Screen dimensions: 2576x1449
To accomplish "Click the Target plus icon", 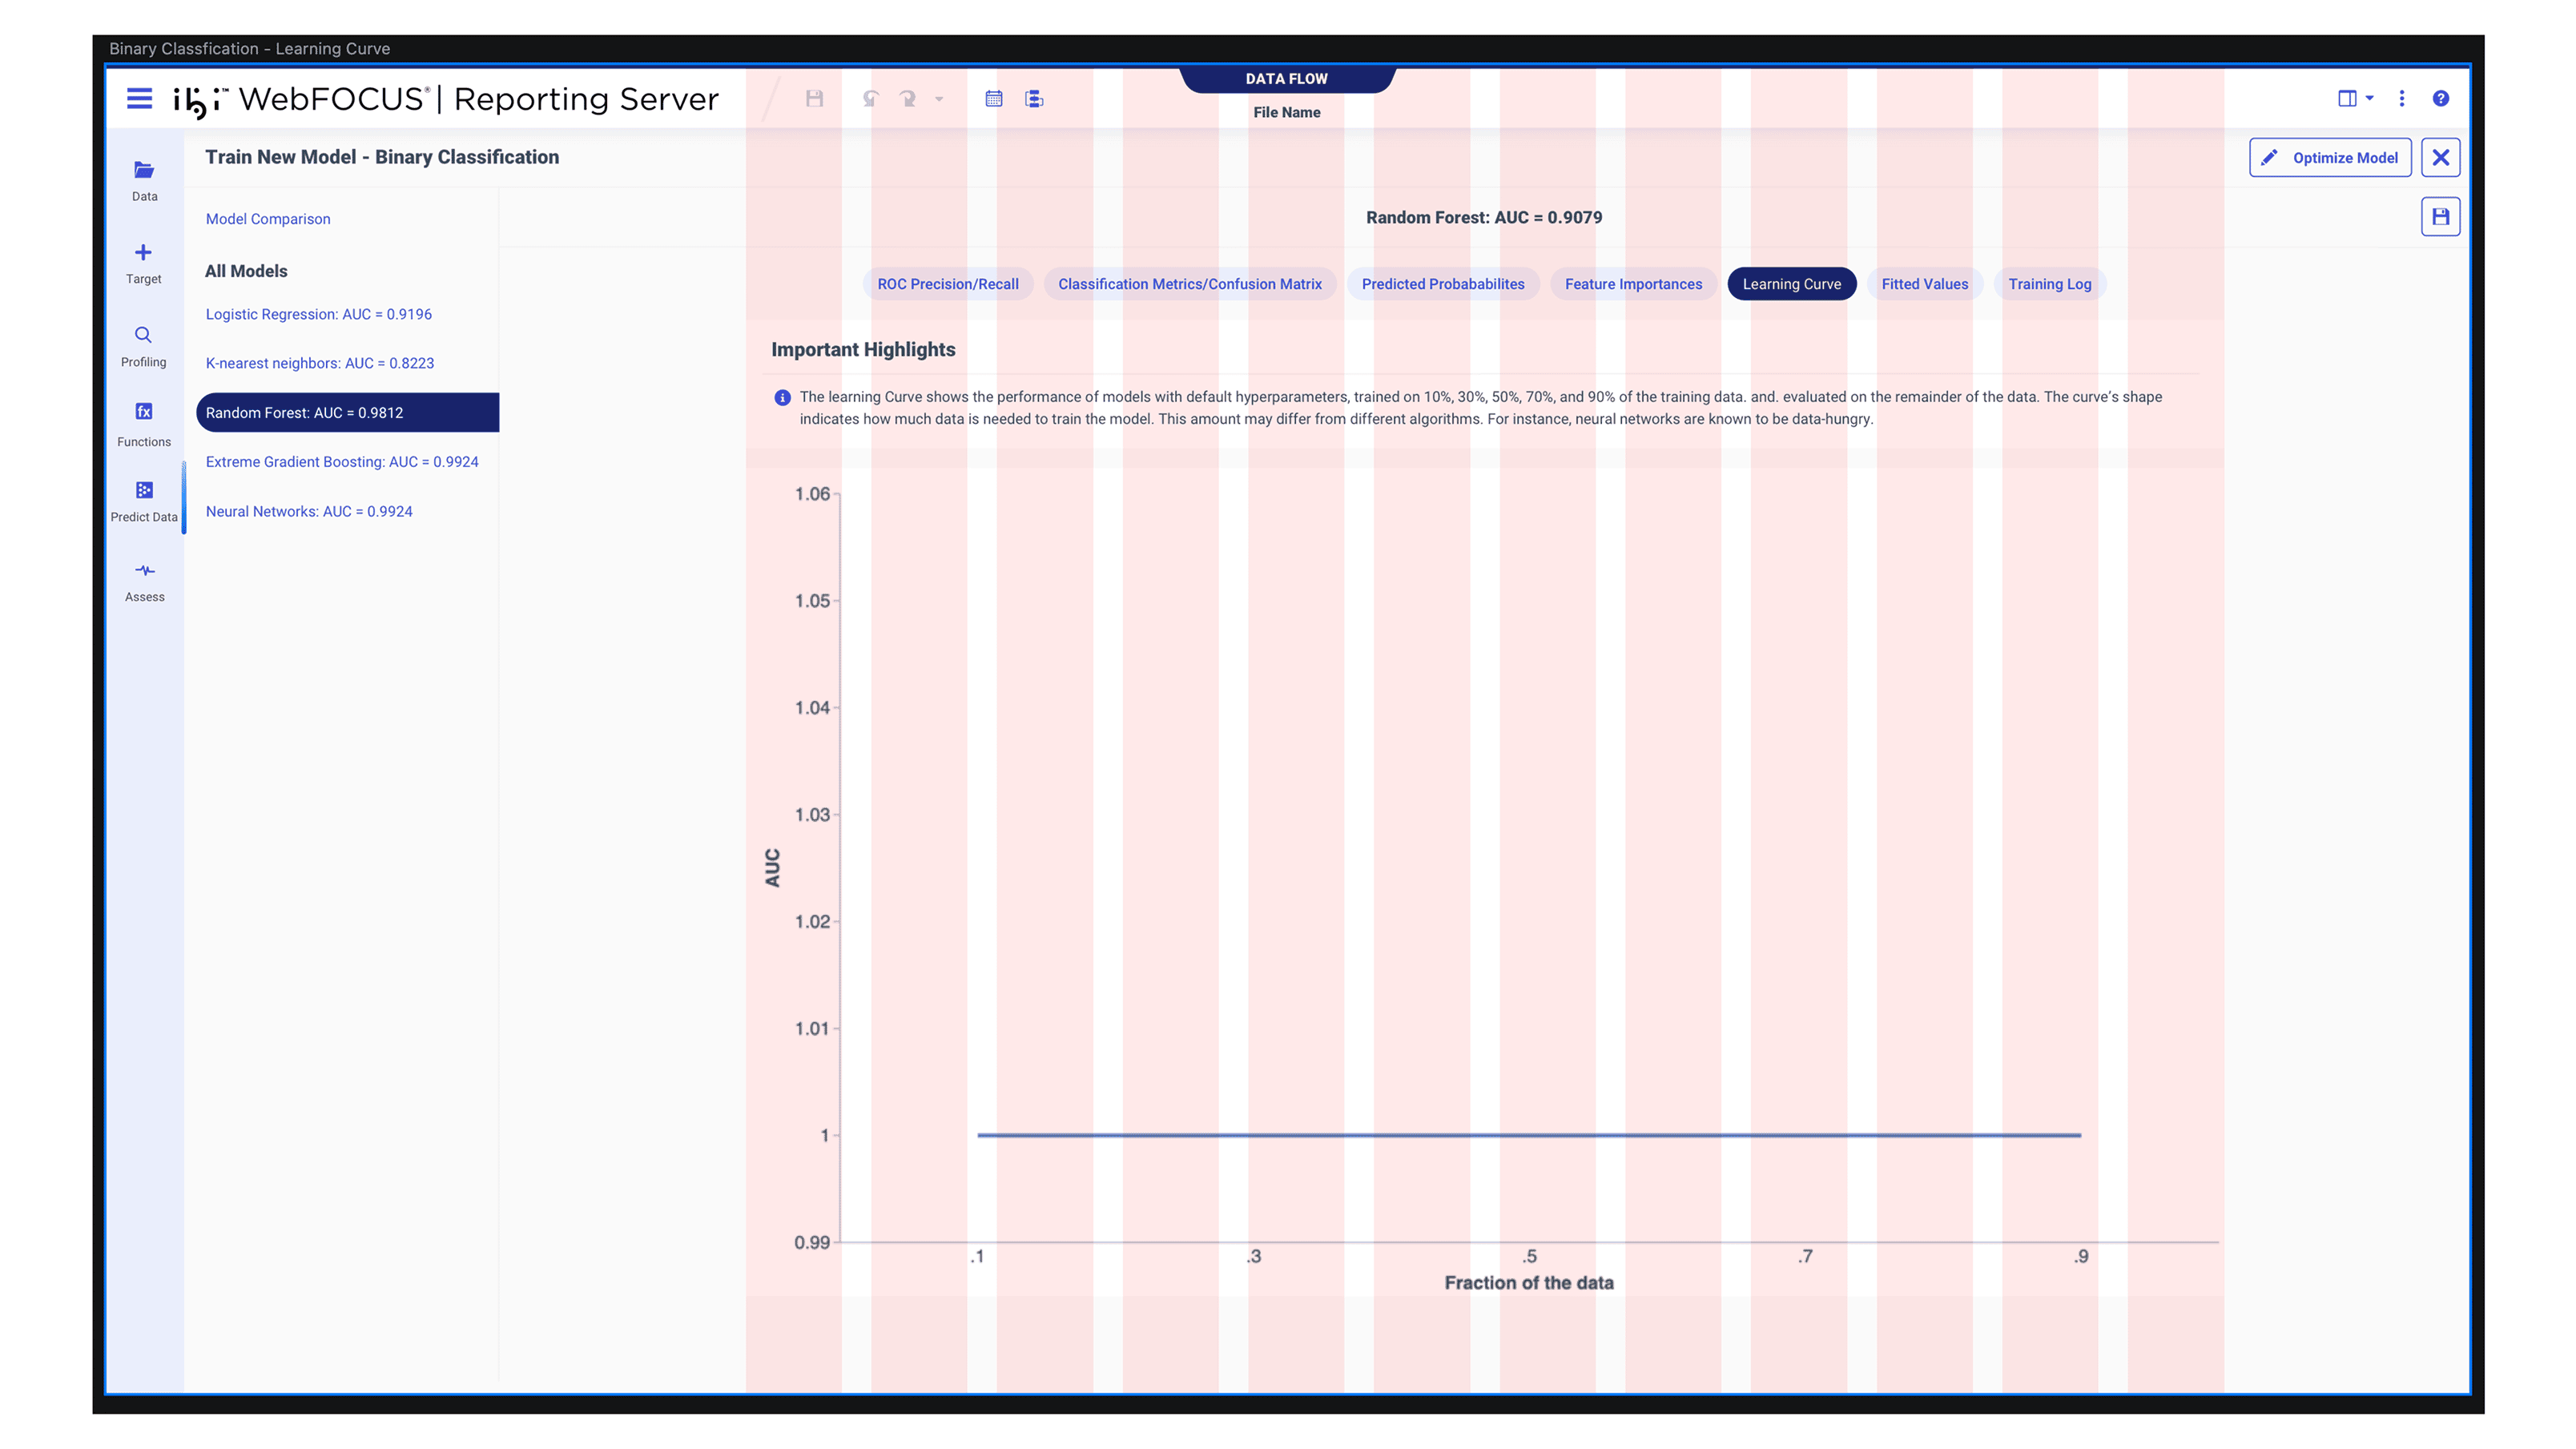I will (143, 252).
